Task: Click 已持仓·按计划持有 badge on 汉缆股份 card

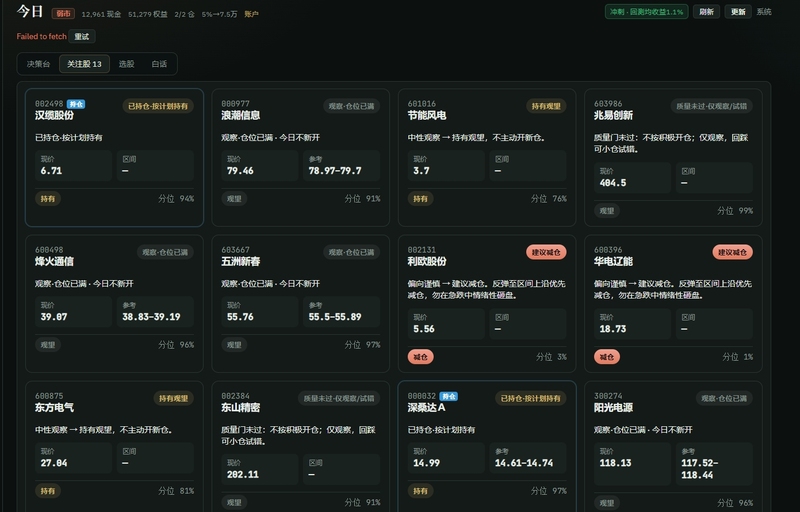Action: (x=158, y=106)
